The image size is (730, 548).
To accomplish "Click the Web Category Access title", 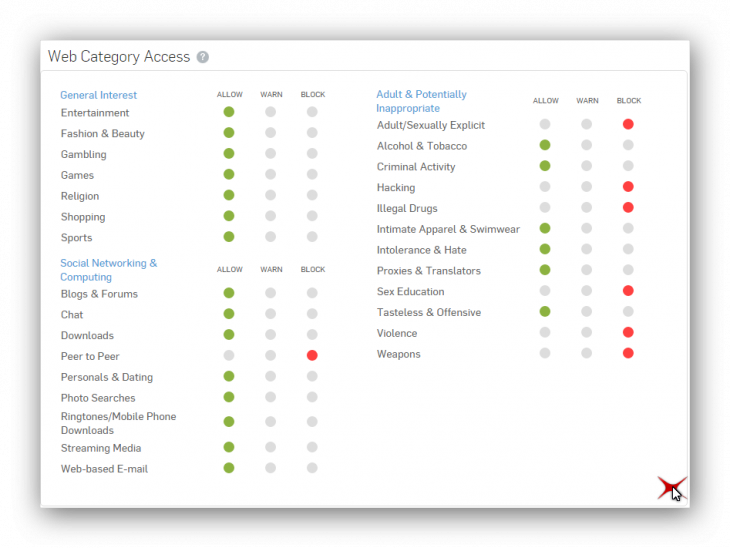I will point(119,57).
